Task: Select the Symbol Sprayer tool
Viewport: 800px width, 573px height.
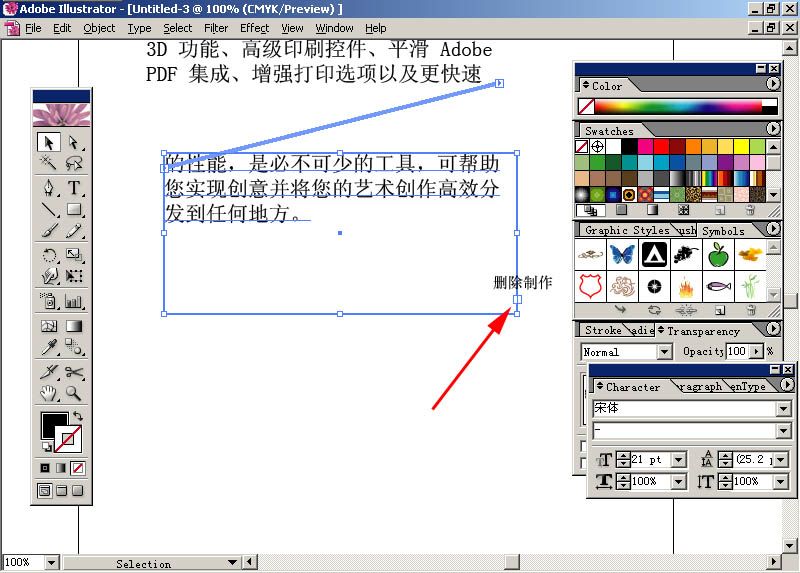Action: click(49, 301)
